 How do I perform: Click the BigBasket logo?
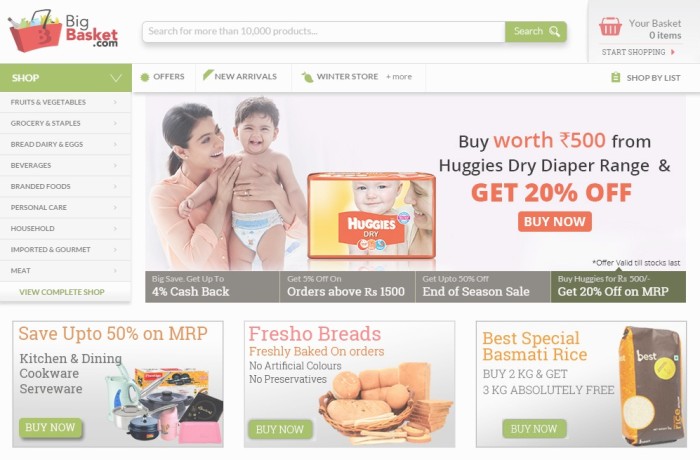(x=63, y=31)
